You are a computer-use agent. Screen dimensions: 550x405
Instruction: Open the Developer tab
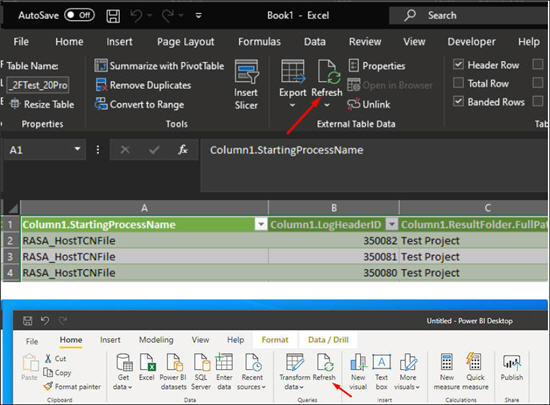[471, 42]
